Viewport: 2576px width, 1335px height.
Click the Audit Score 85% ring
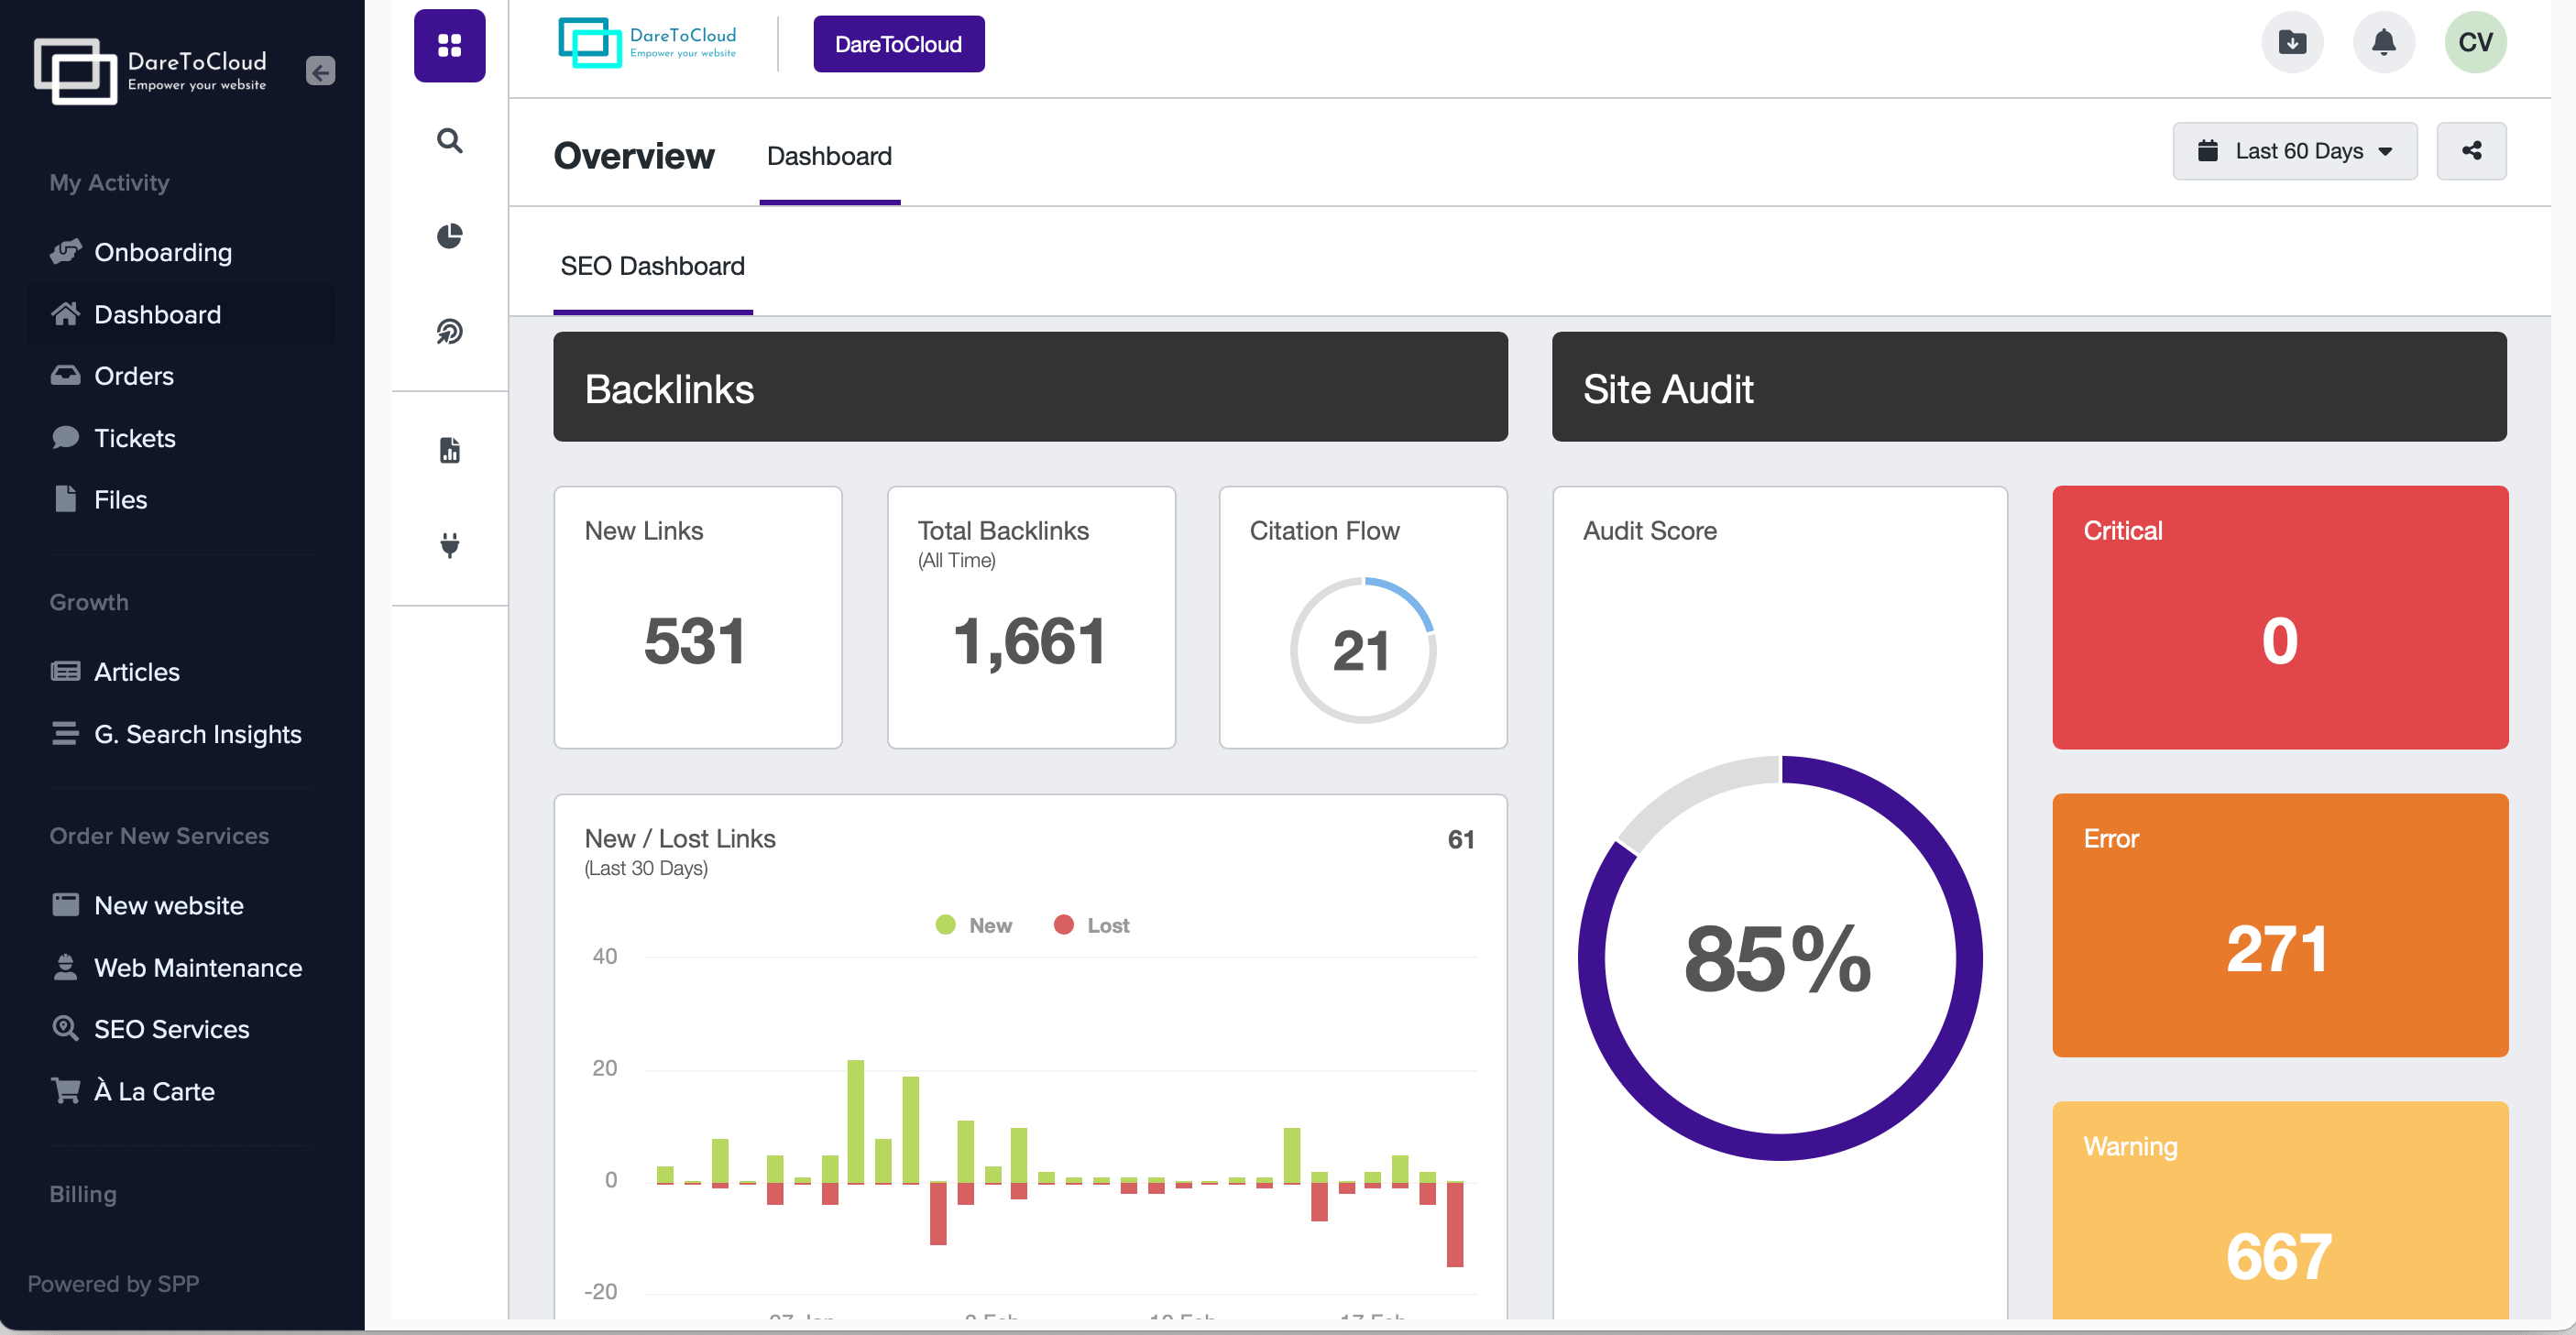[x=1779, y=957]
